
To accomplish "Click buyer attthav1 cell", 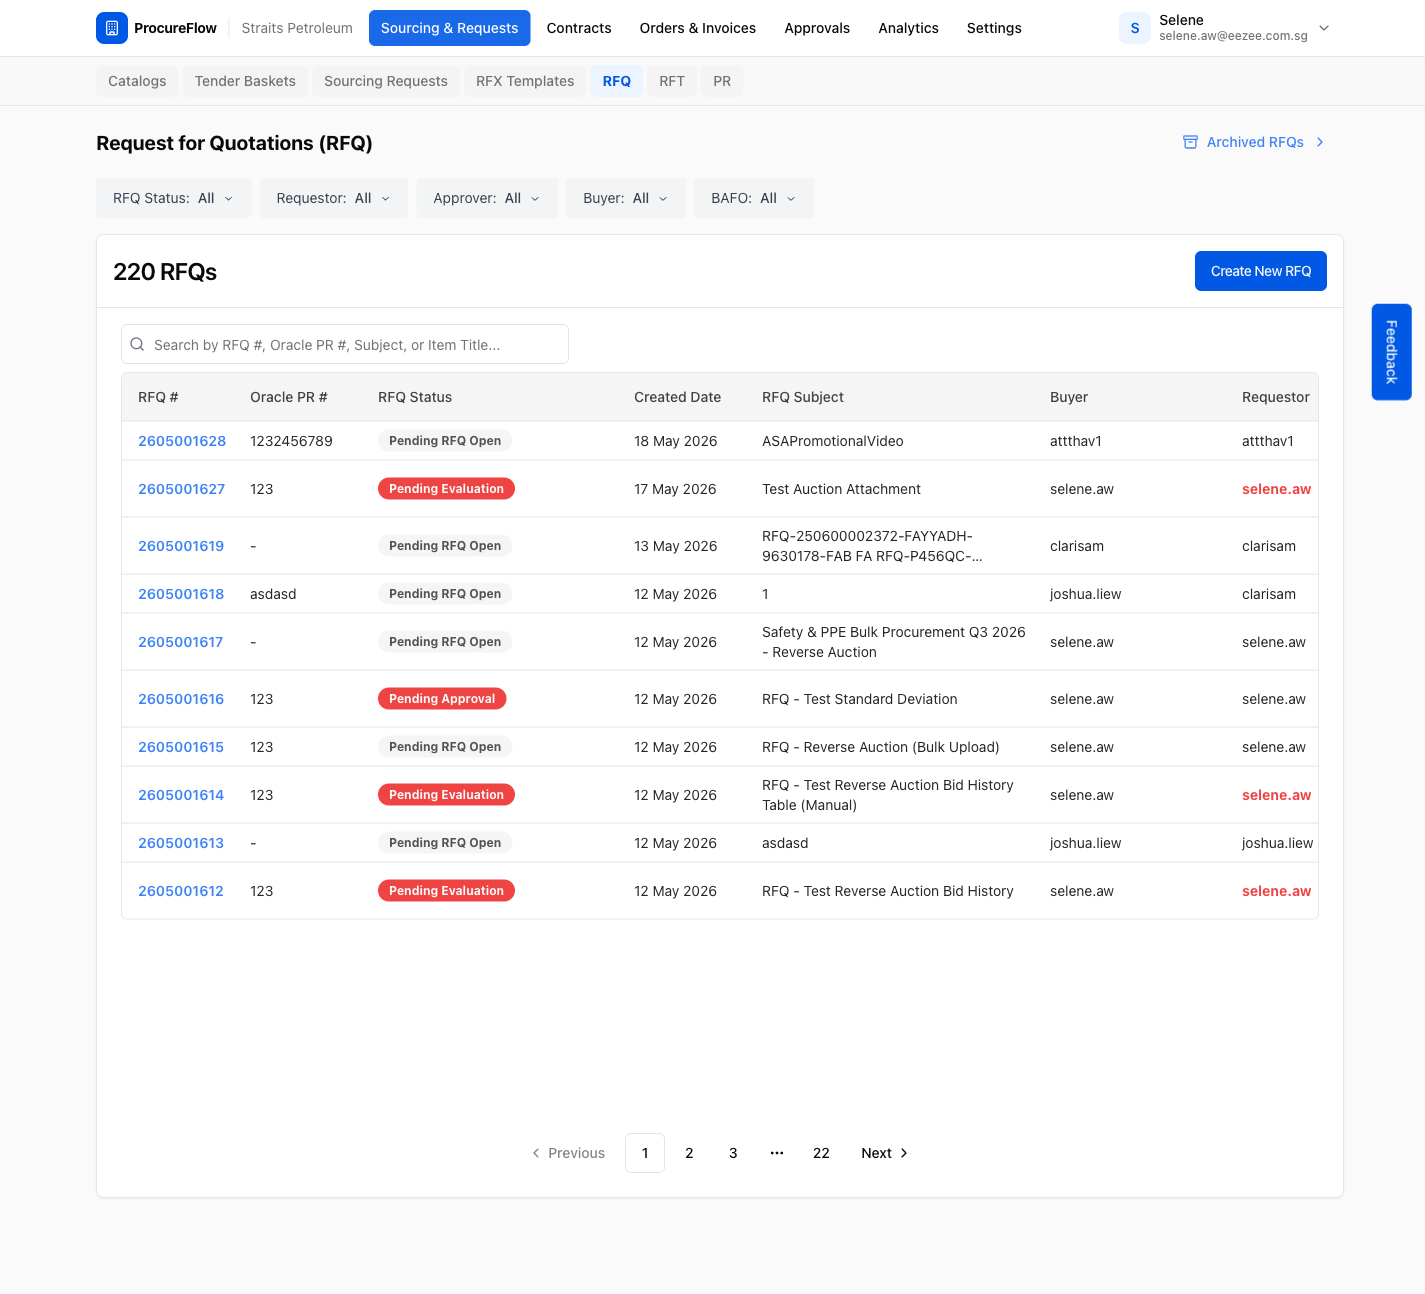I will click(1076, 441).
